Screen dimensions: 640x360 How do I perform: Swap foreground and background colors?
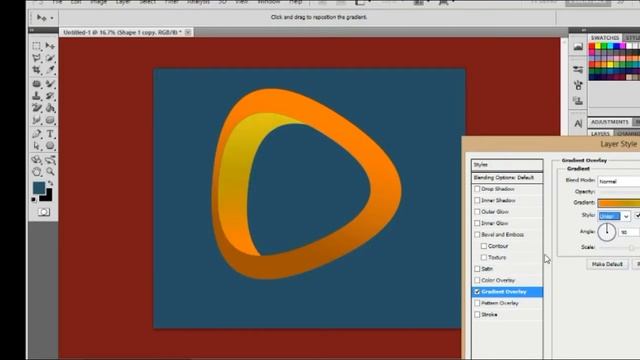[51, 183]
